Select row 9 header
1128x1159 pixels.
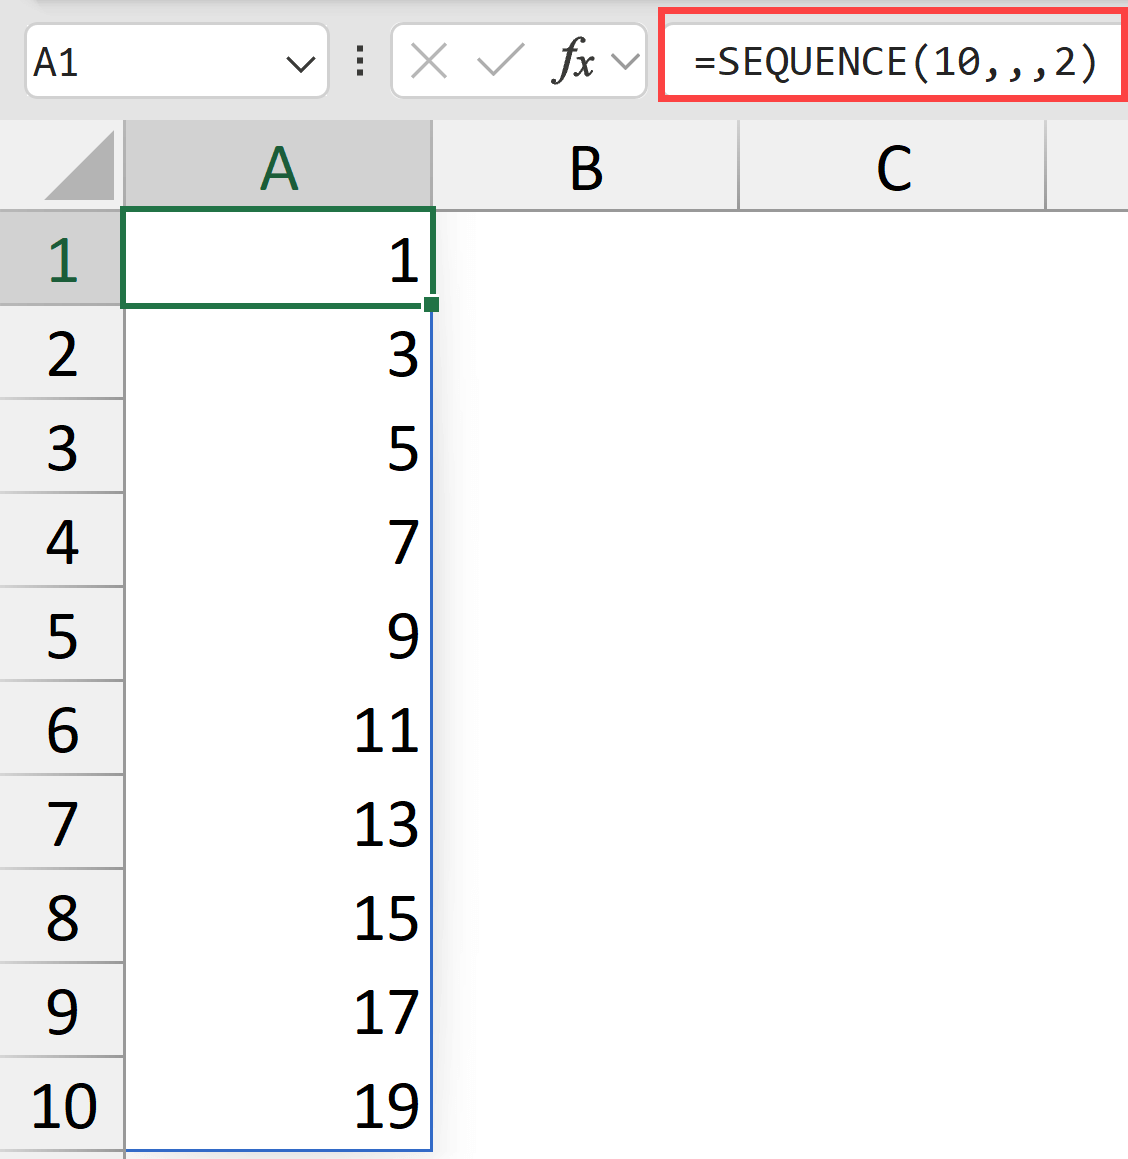pos(61,1010)
